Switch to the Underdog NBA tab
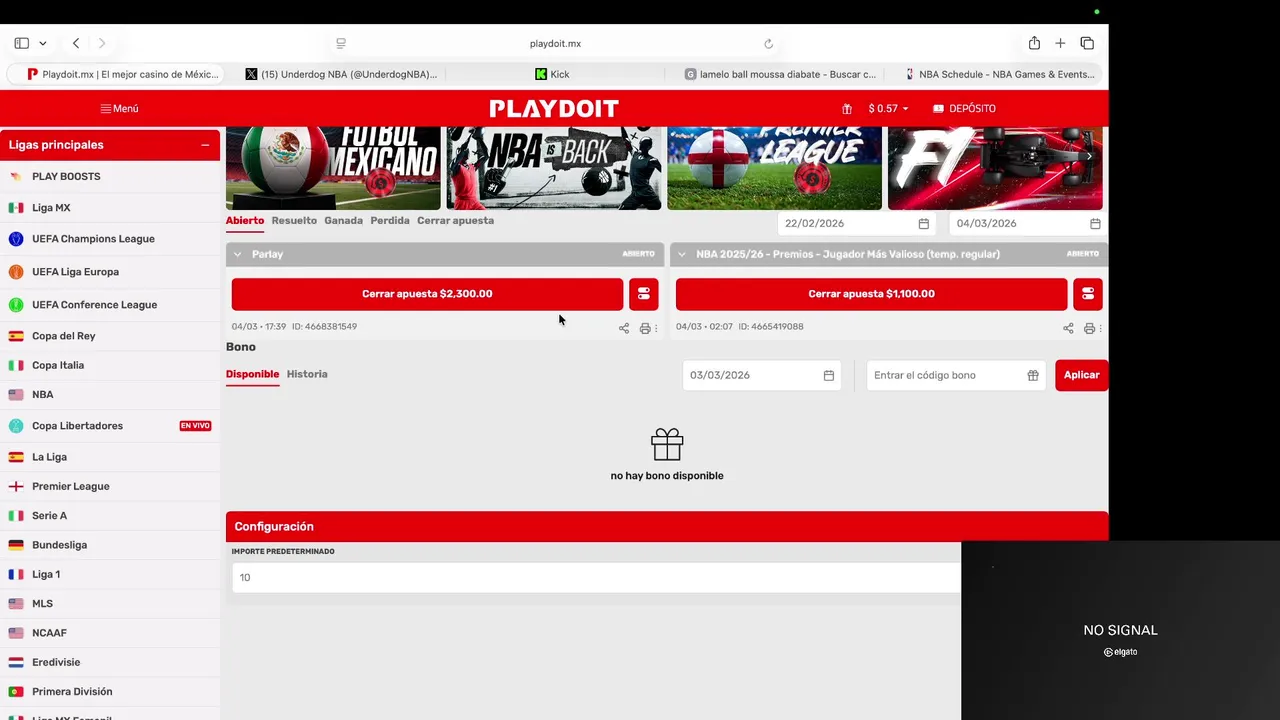1280x720 pixels. point(340,74)
